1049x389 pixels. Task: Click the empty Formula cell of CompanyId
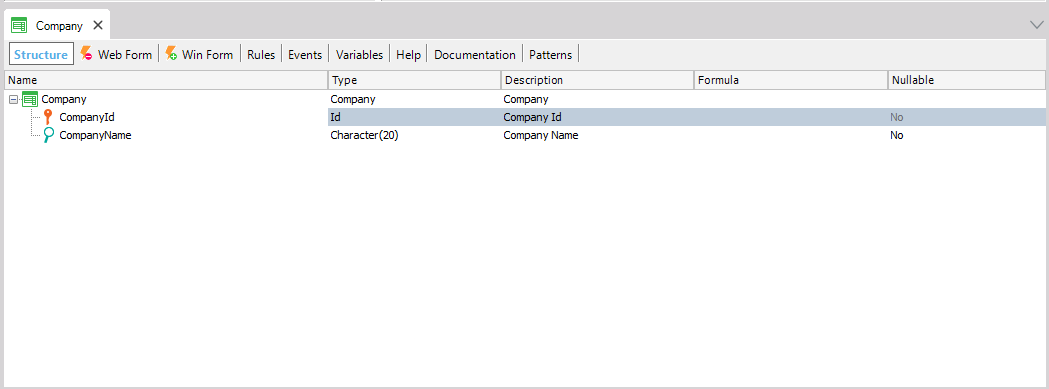click(791, 117)
